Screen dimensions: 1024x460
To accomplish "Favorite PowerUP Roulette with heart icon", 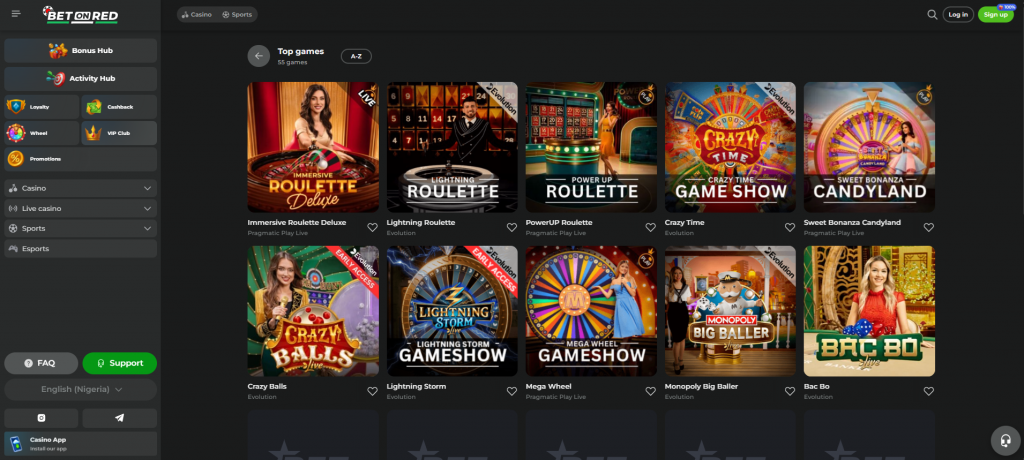I will point(650,227).
